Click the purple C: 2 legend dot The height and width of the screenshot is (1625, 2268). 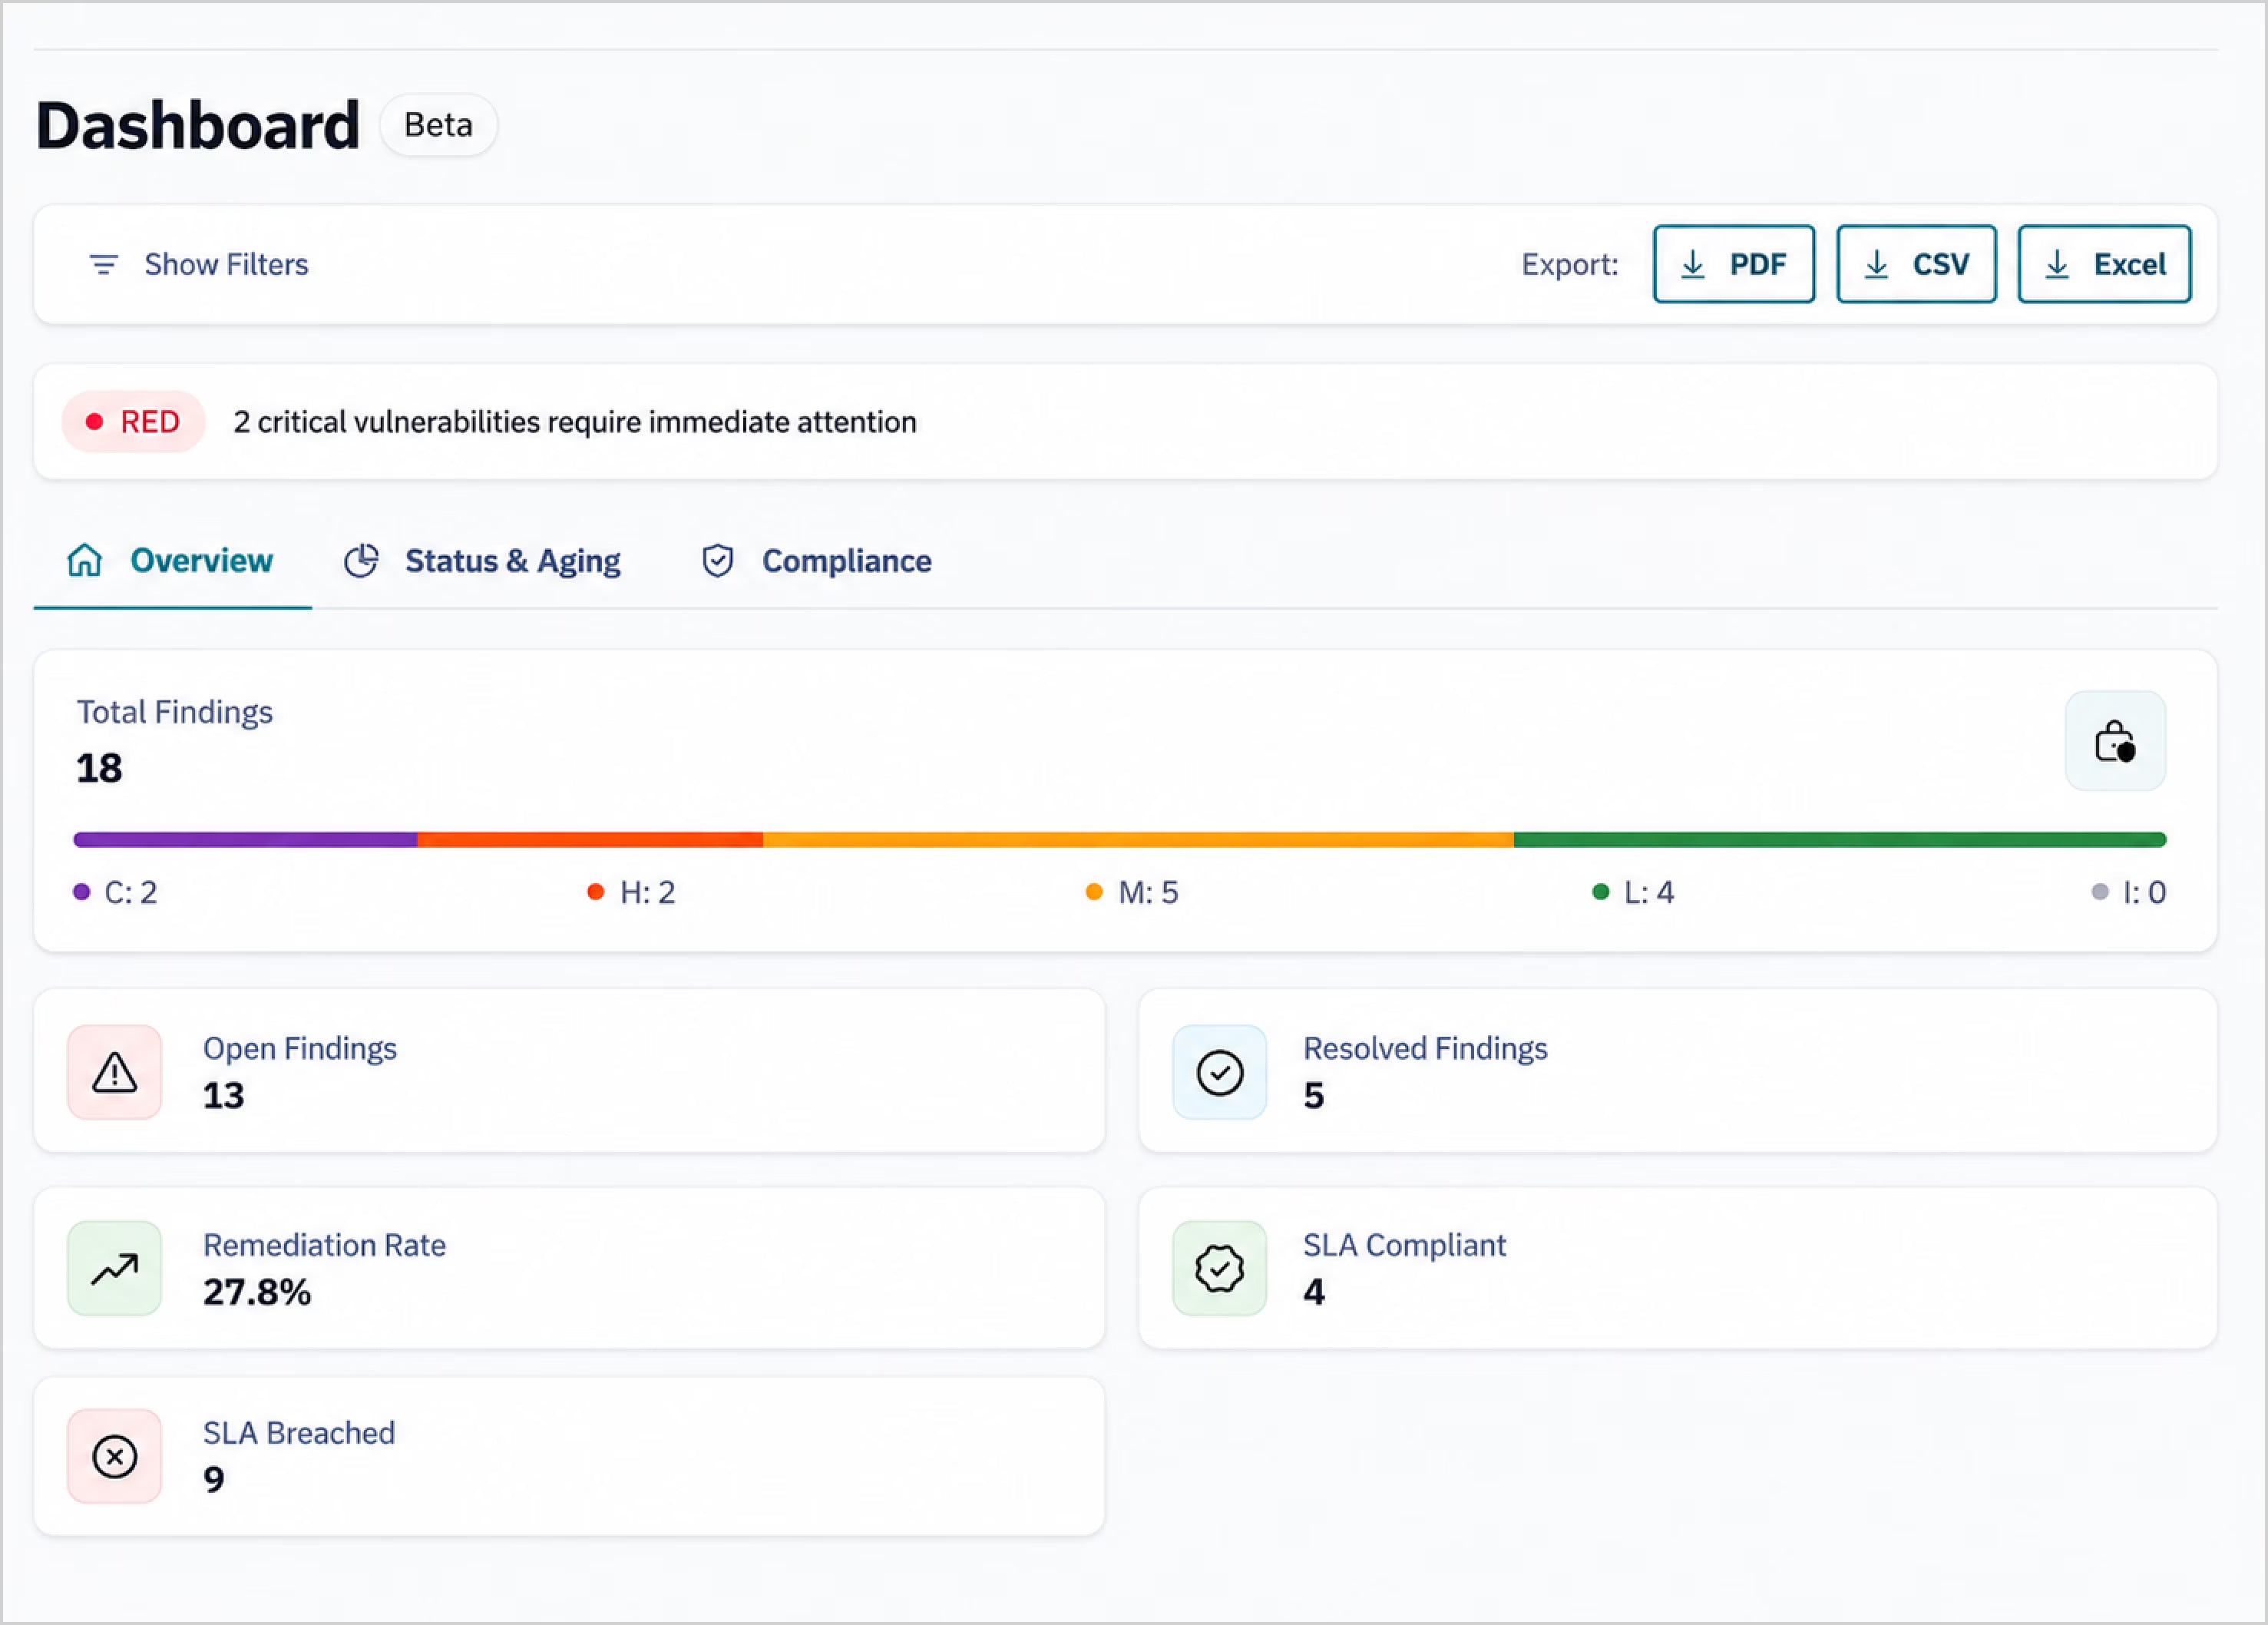click(x=82, y=892)
